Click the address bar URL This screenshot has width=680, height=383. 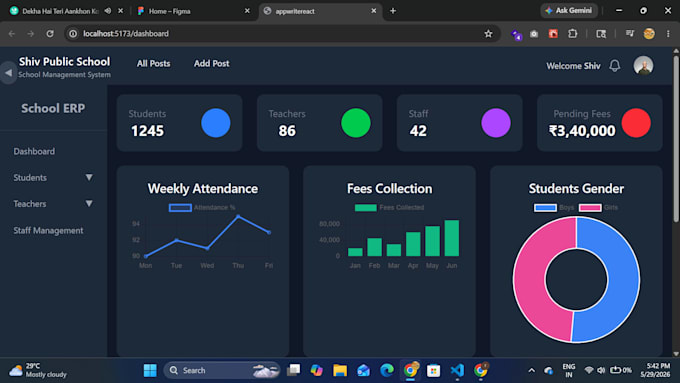click(x=126, y=33)
